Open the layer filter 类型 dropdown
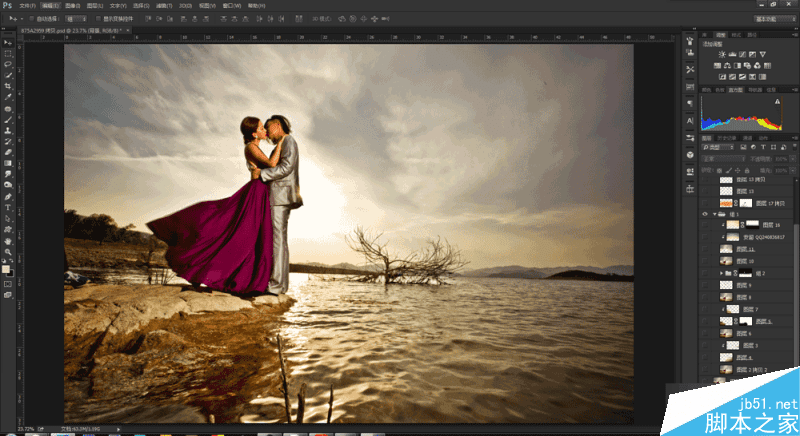Image resolution: width=800 pixels, height=436 pixels. pos(718,147)
